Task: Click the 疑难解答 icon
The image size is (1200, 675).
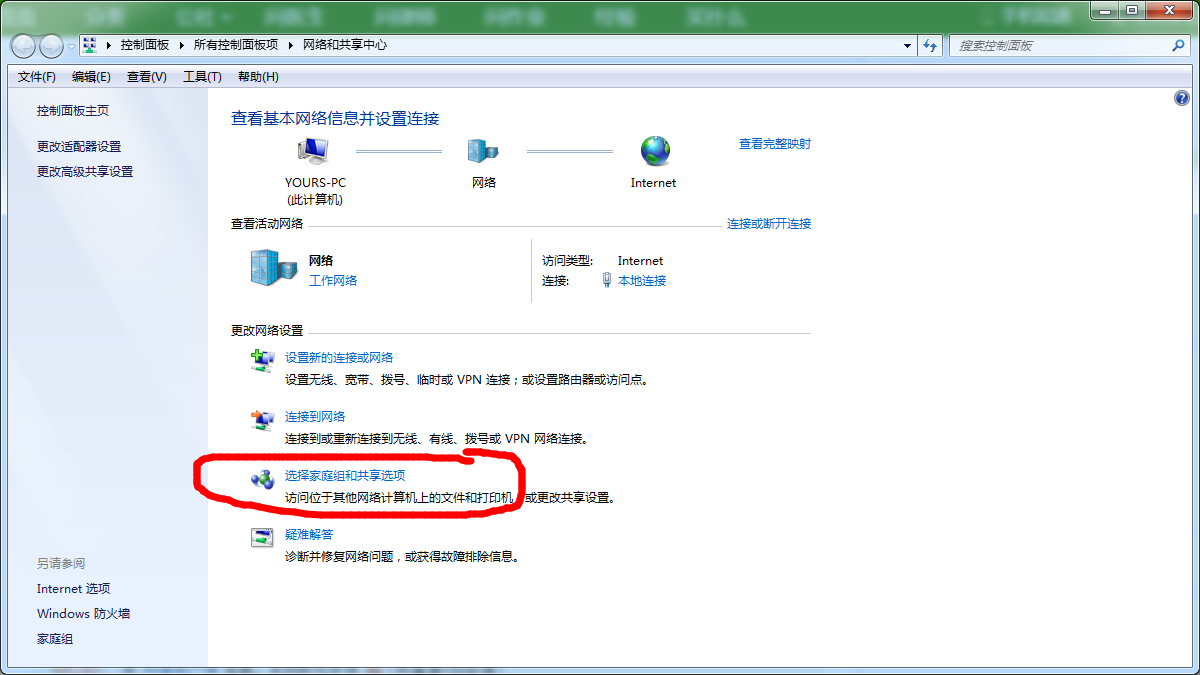Action: pyautogui.click(x=262, y=538)
